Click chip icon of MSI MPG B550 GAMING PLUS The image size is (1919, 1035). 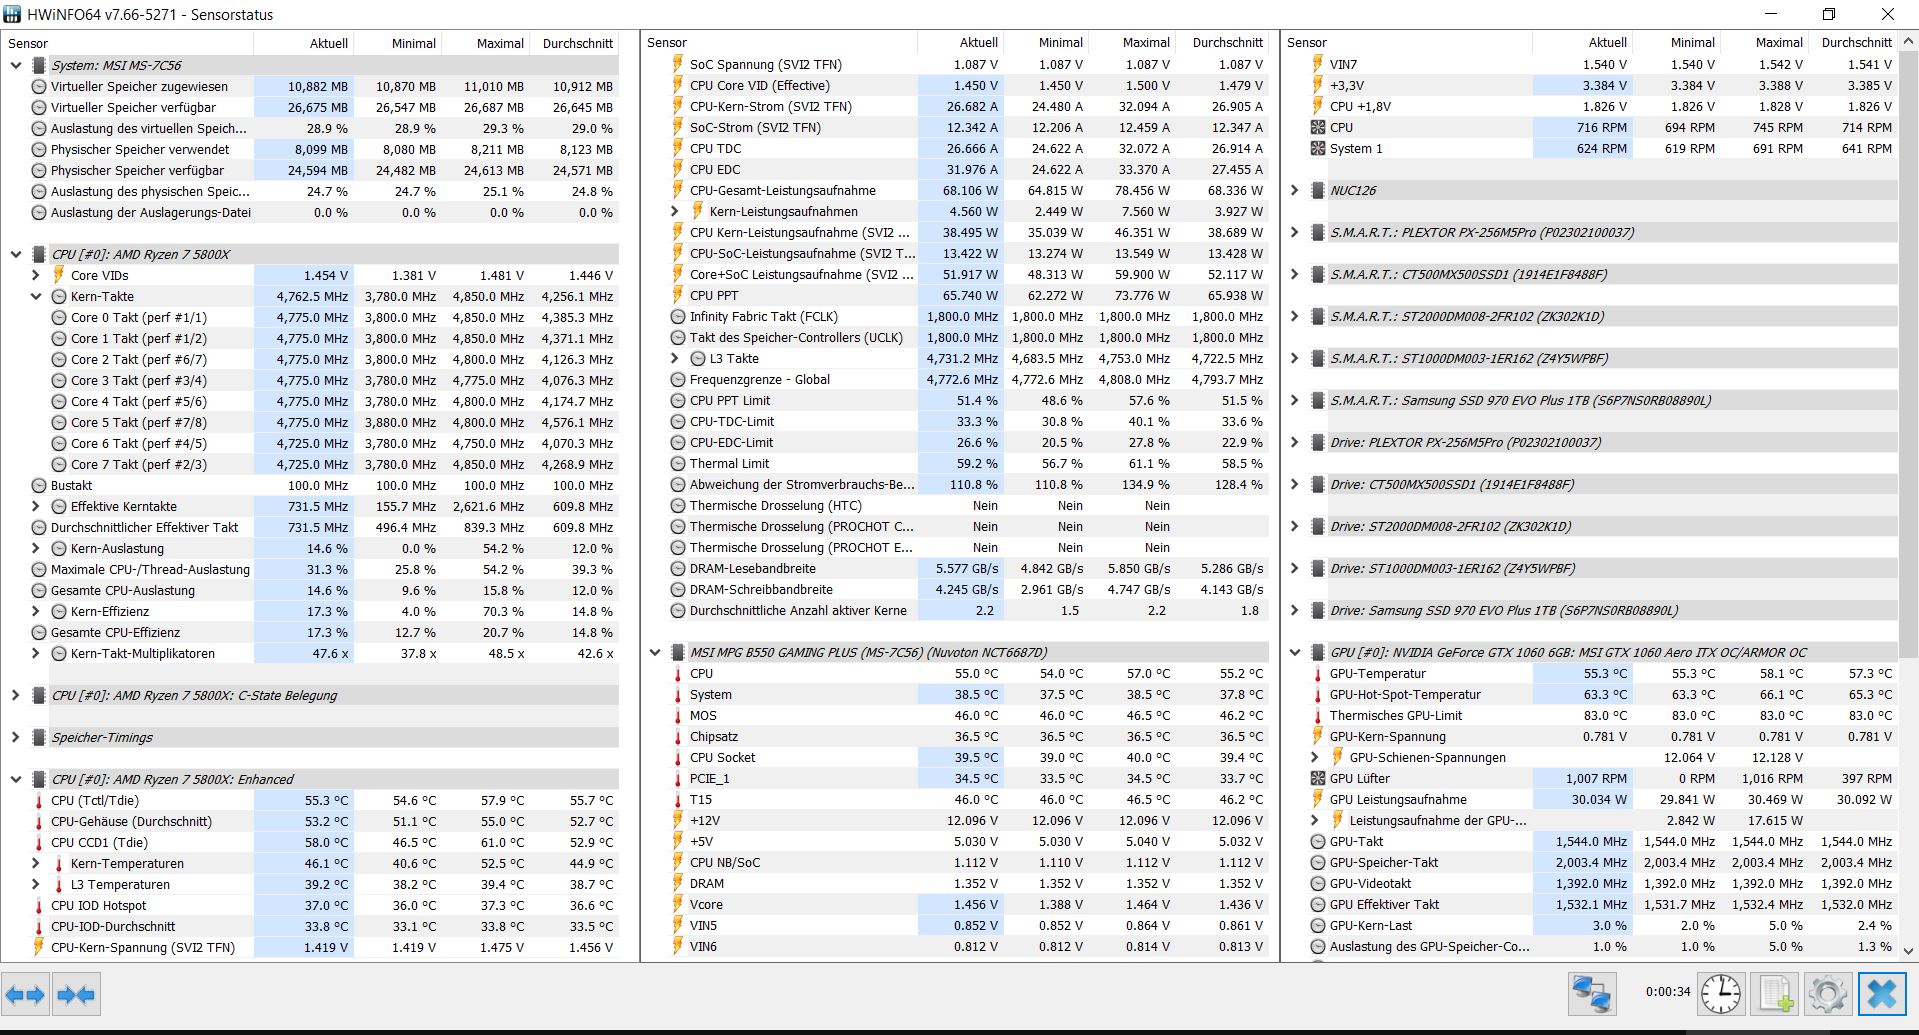click(x=678, y=652)
